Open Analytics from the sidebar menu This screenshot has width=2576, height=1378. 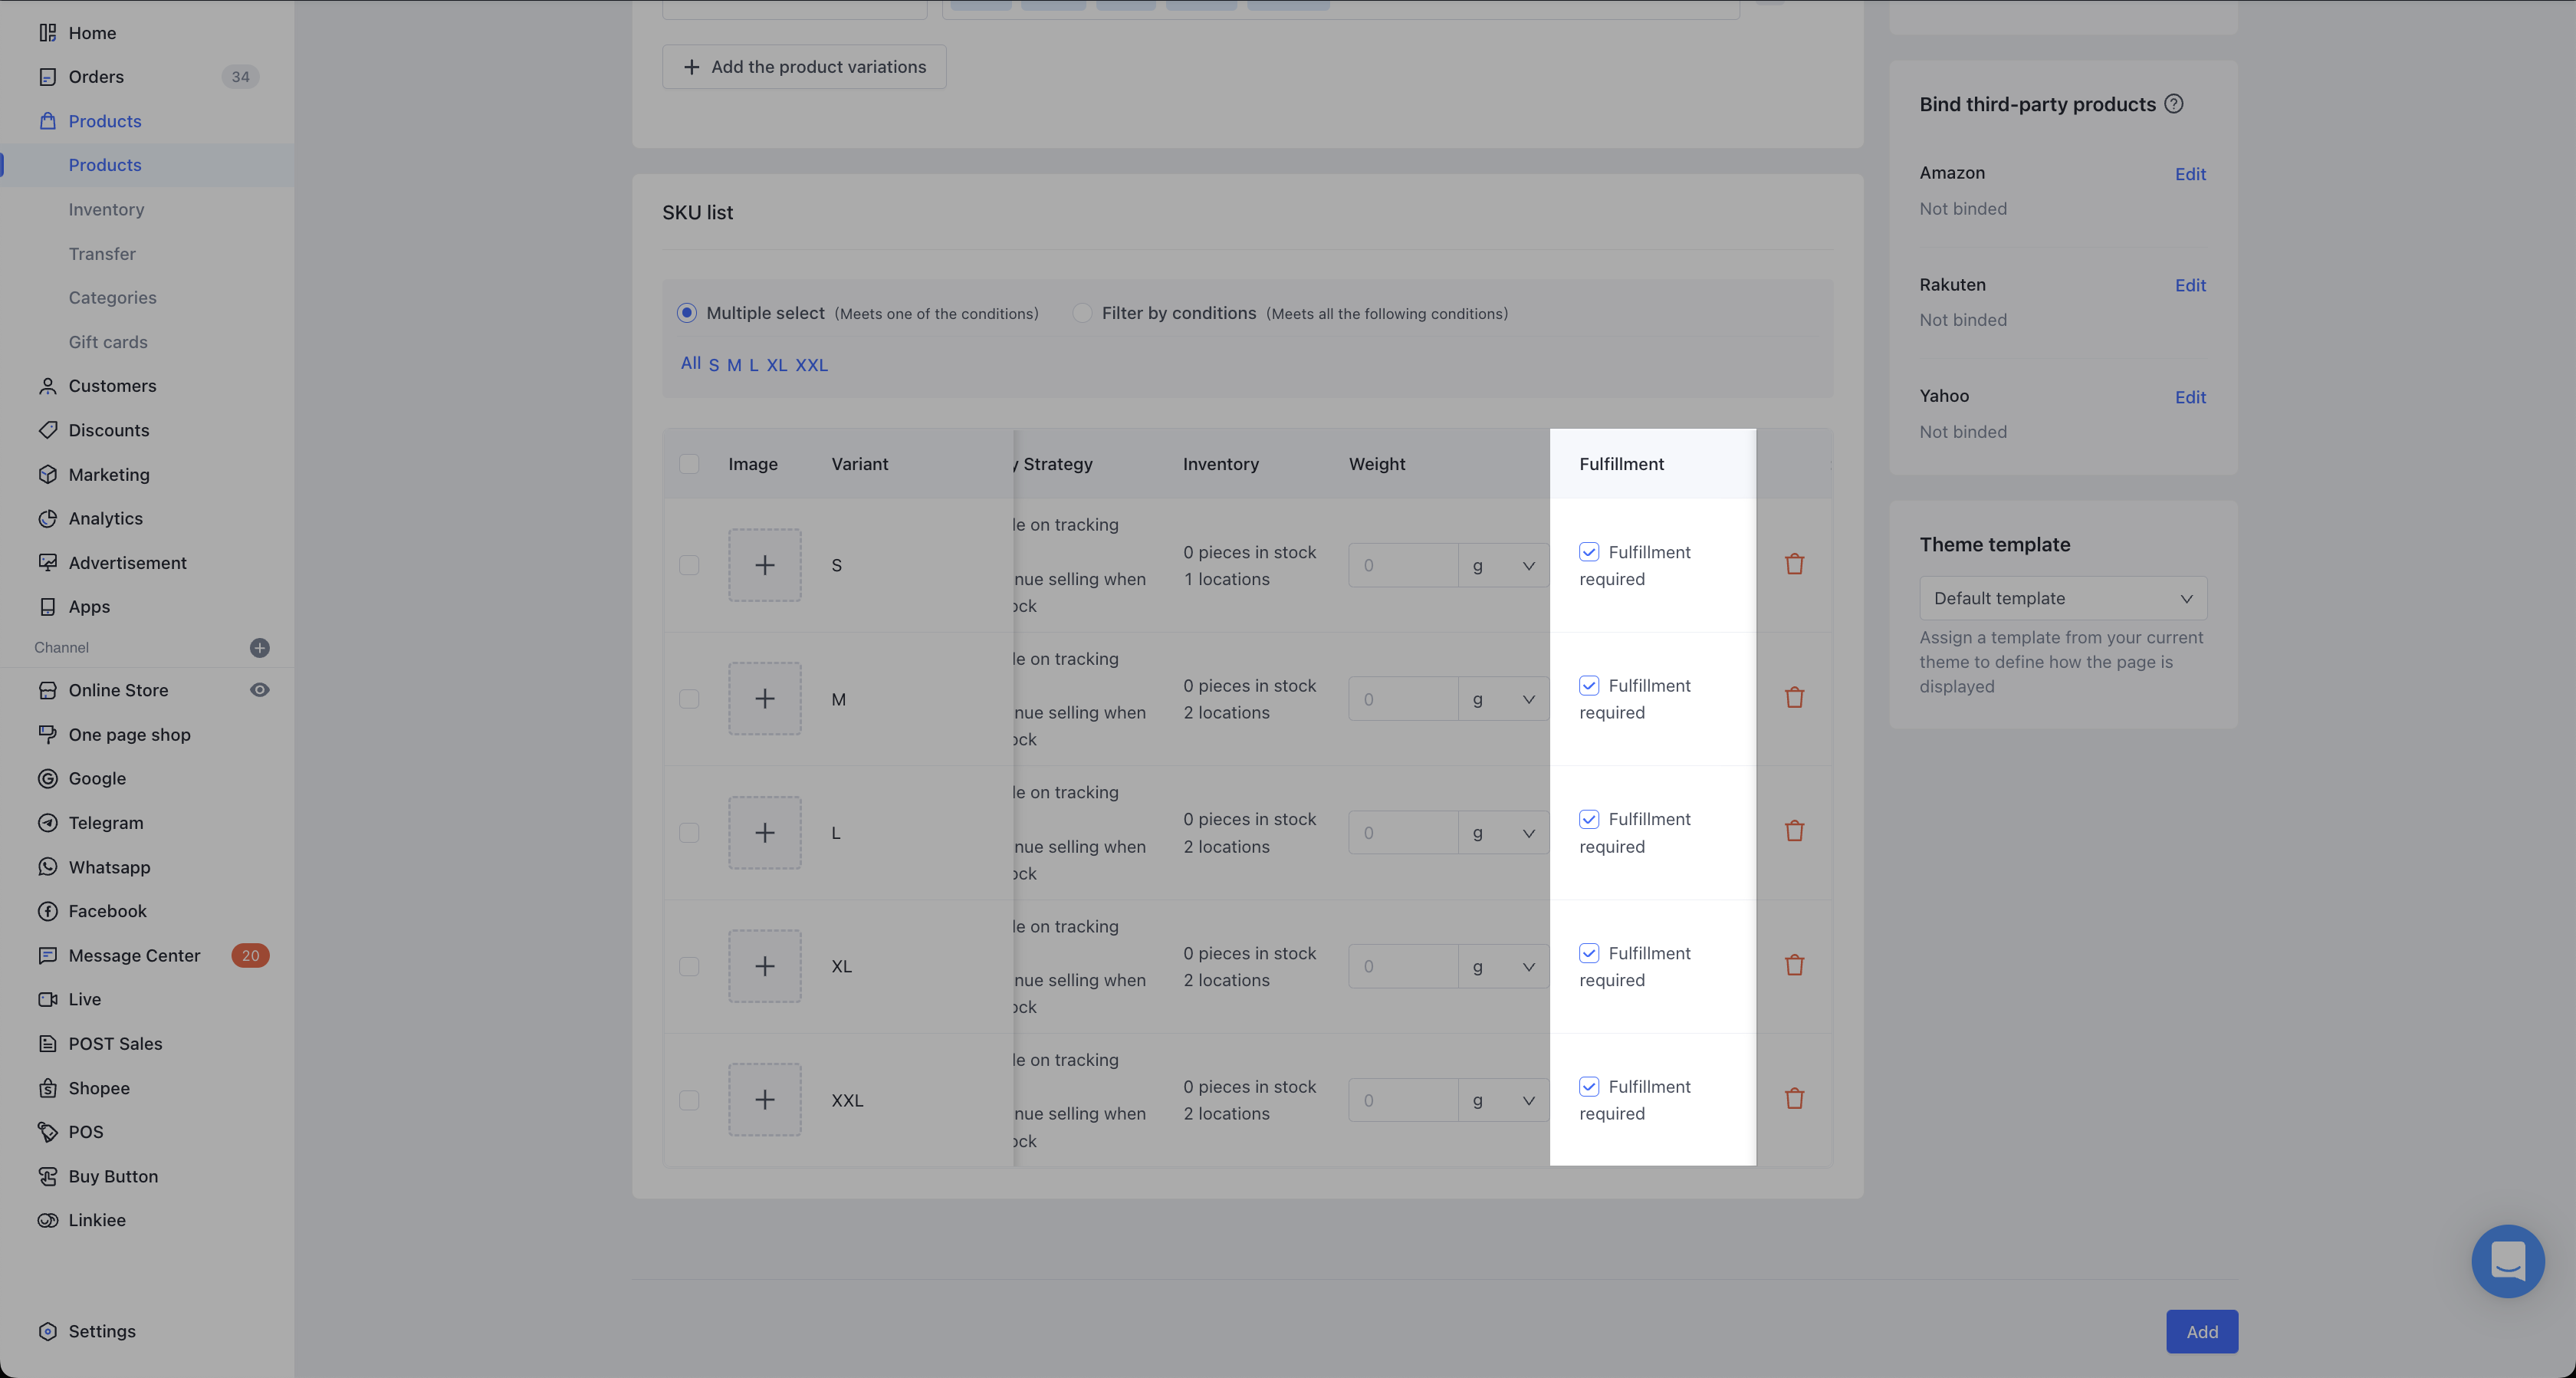(x=105, y=518)
